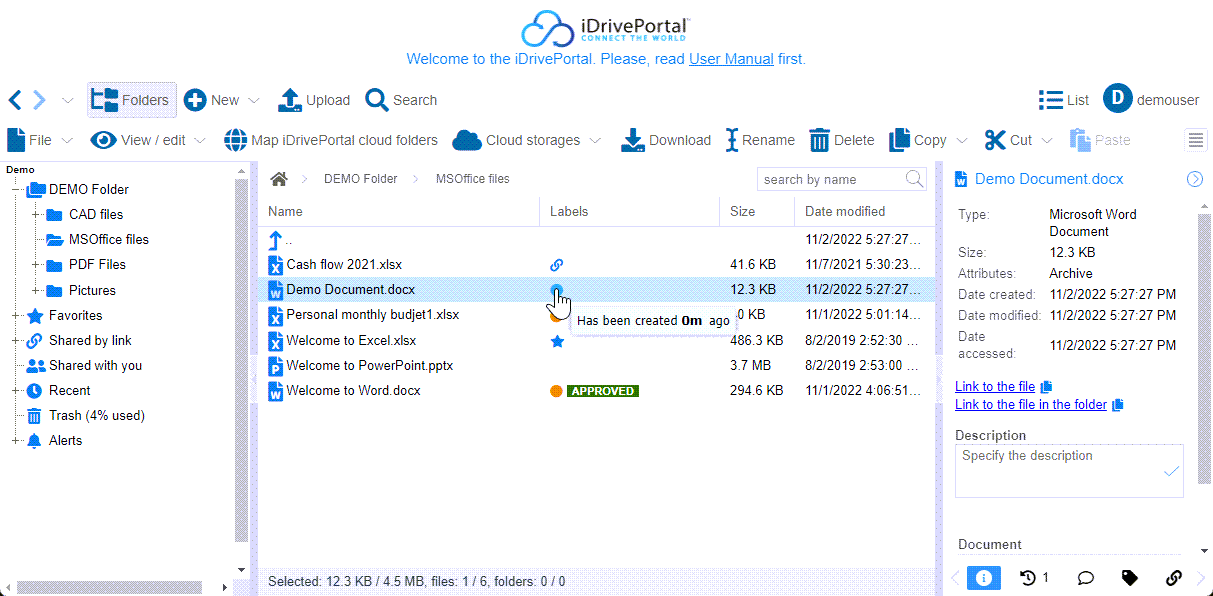Image resolution: width=1213 pixels, height=596 pixels.
Task: Click the orange label dot on Welcome to Word.docx
Action: pos(556,391)
